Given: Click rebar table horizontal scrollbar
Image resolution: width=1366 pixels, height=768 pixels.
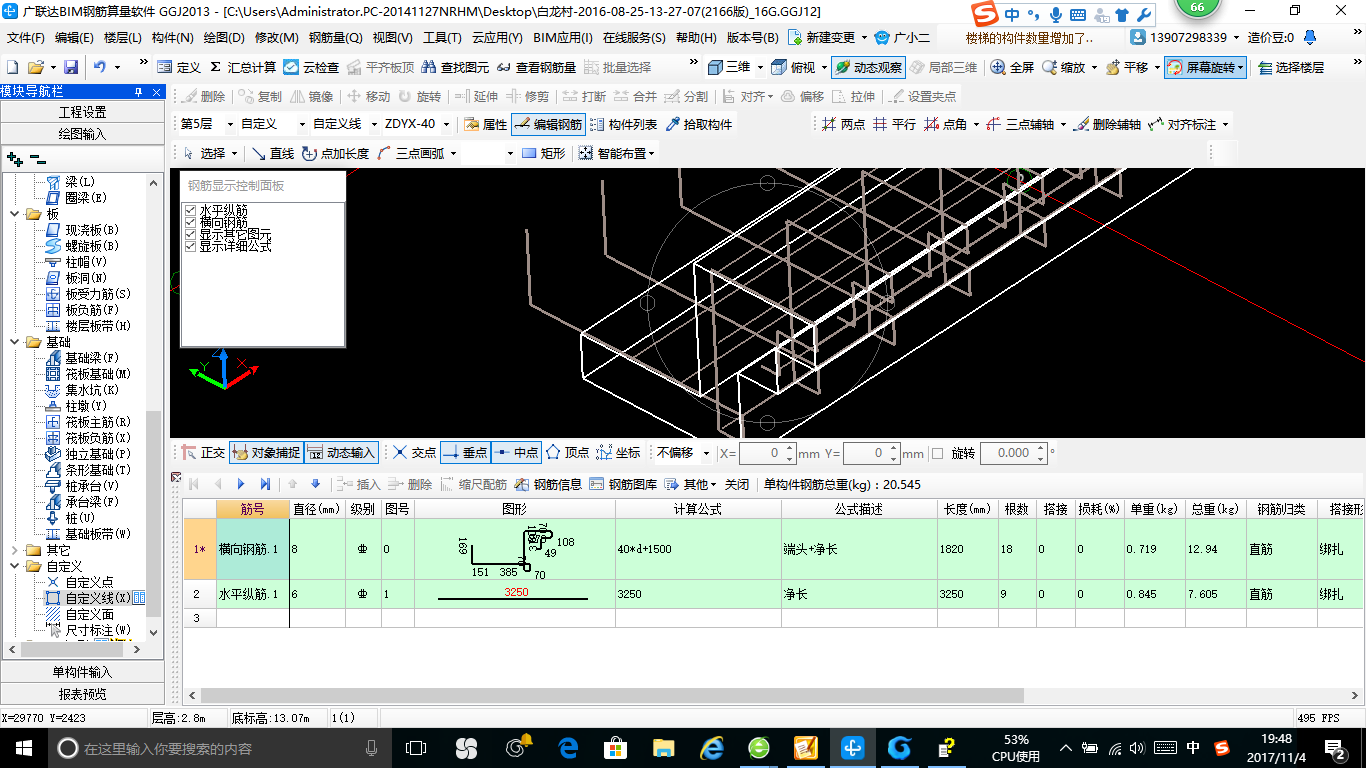Looking at the screenshot, I should click(x=612, y=695).
